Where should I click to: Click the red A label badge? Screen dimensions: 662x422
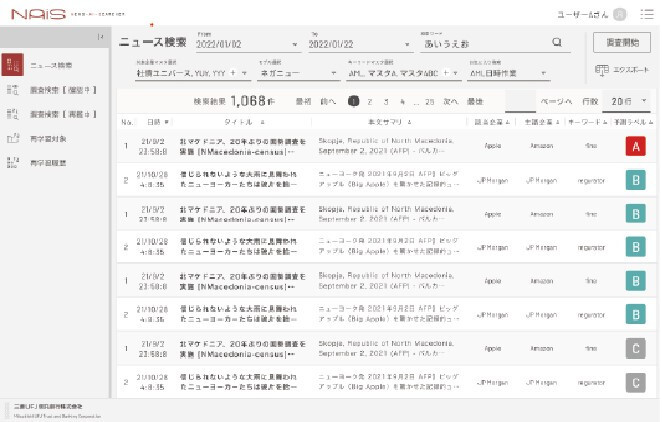635,146
